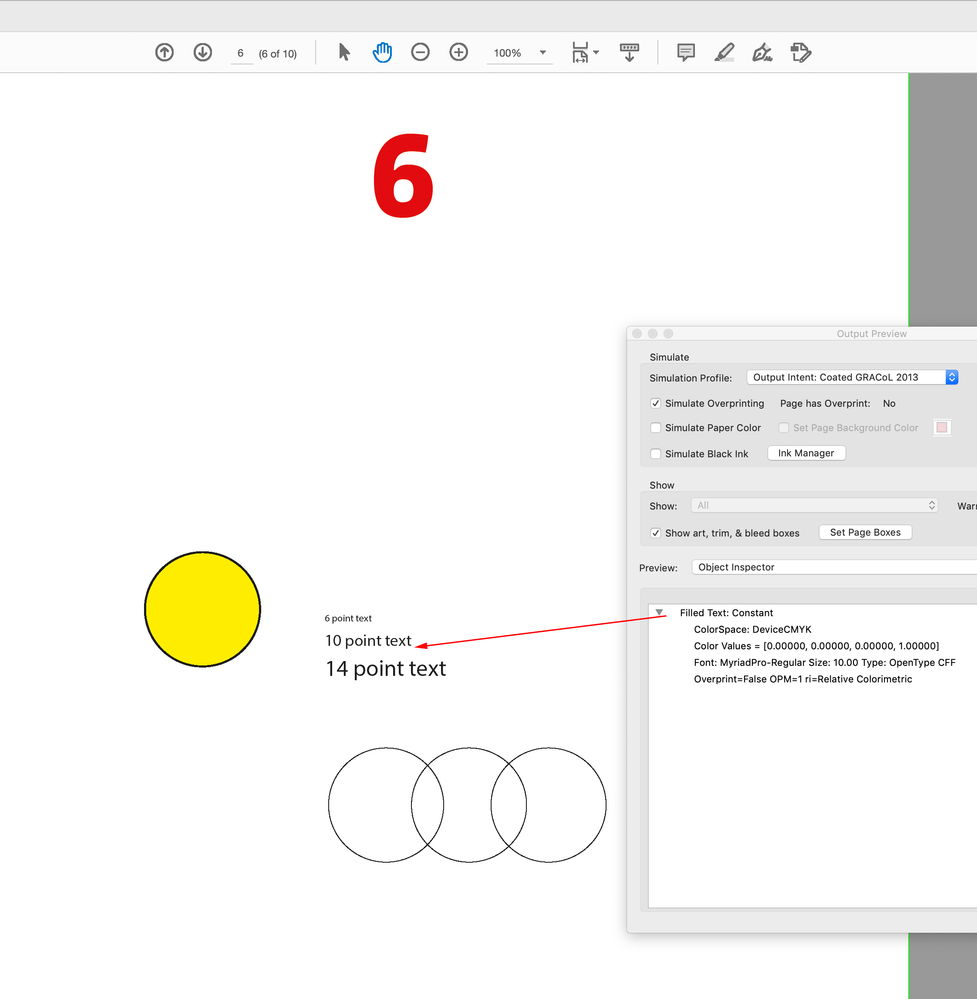This screenshot has width=977, height=999.
Task: Open the sign document pen tool
Action: pos(762,52)
